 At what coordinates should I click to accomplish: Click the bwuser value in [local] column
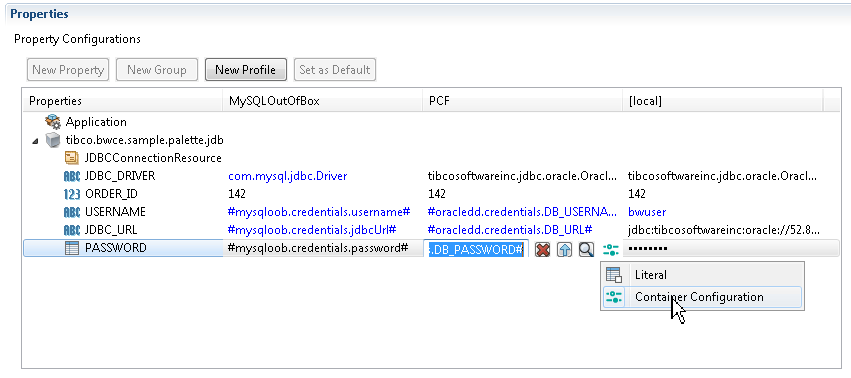647,212
